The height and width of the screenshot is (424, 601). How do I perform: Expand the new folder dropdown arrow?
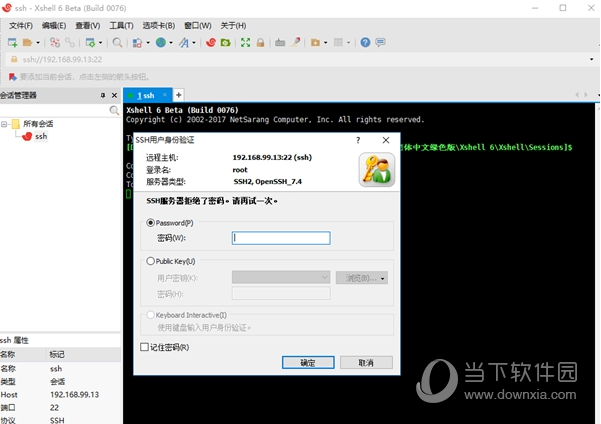tap(325, 43)
